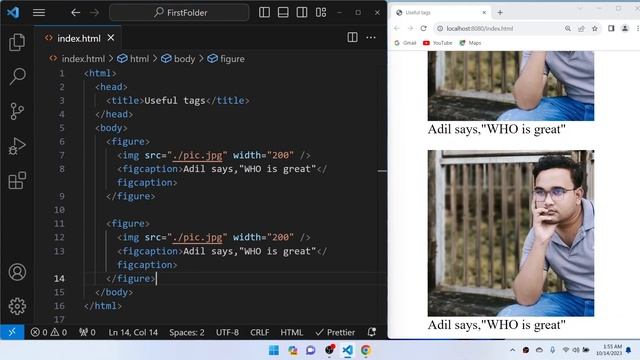Click the bottom caption Adil says in browser
Viewport: 640px width, 360px height.
pyautogui.click(x=496, y=325)
